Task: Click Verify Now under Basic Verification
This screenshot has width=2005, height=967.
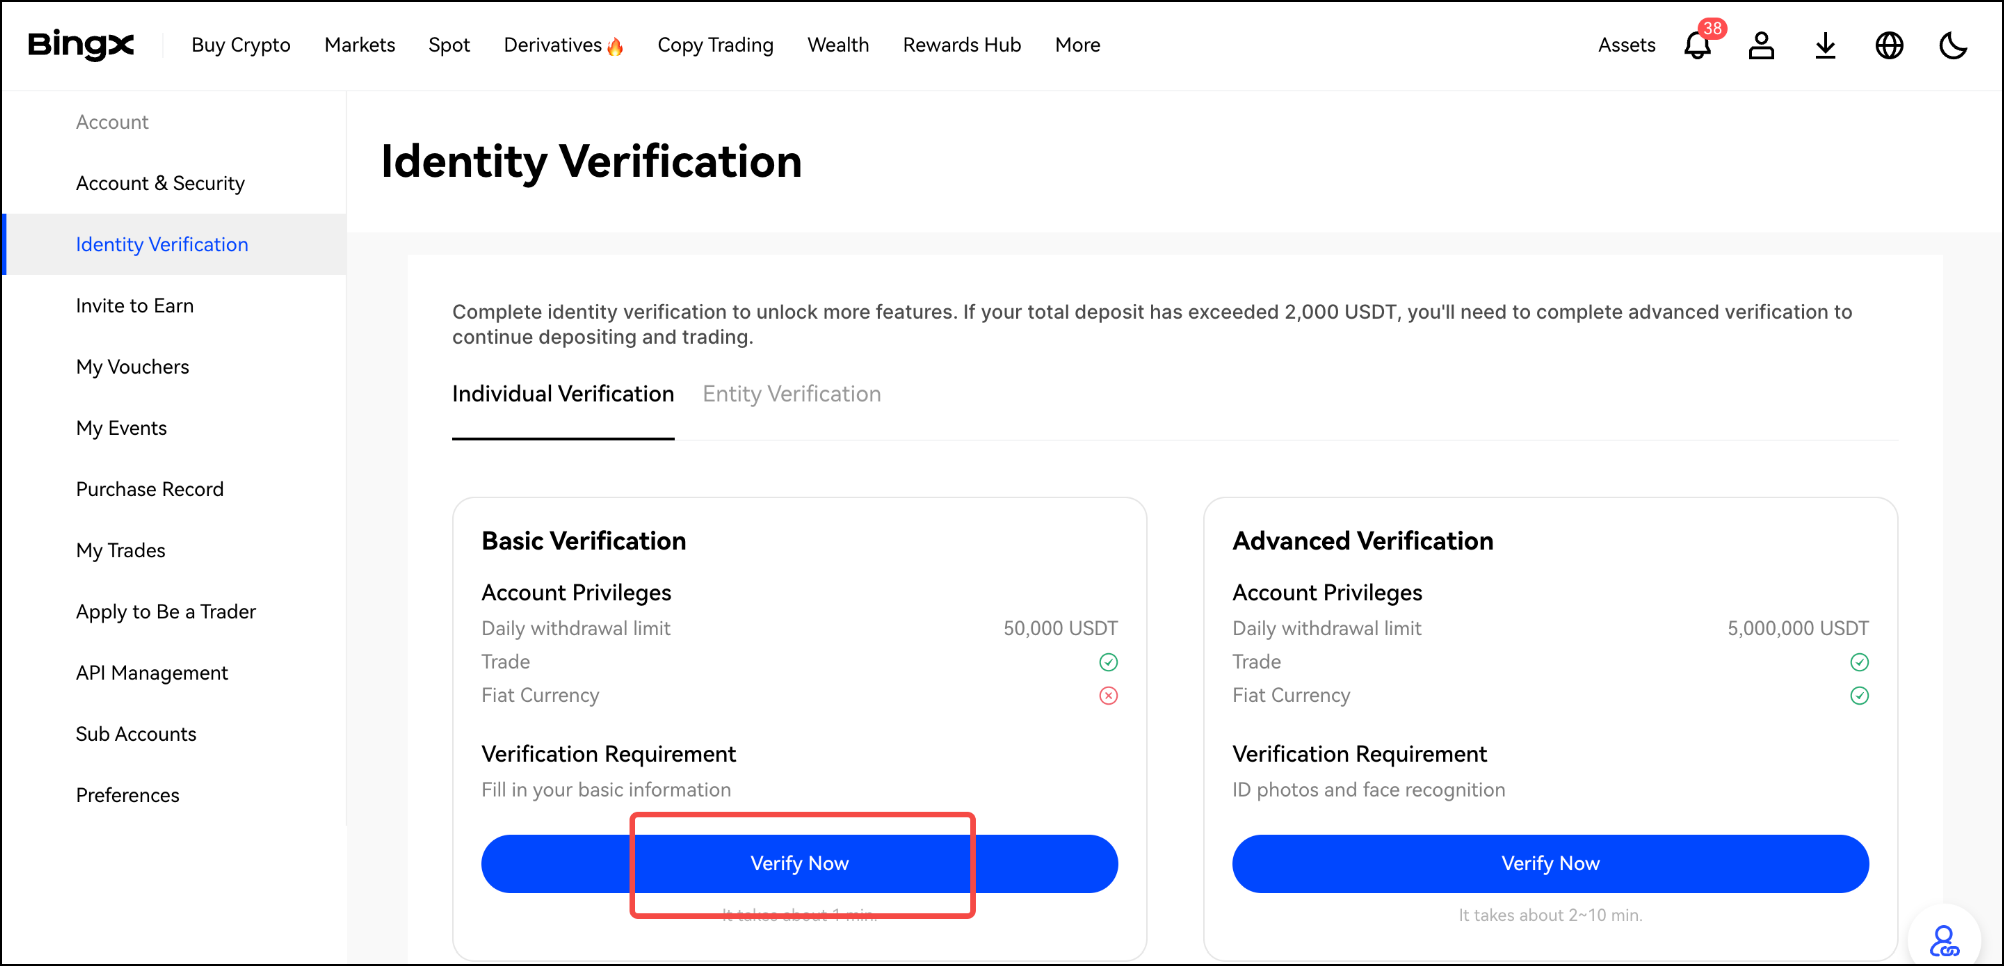Action: pos(799,864)
